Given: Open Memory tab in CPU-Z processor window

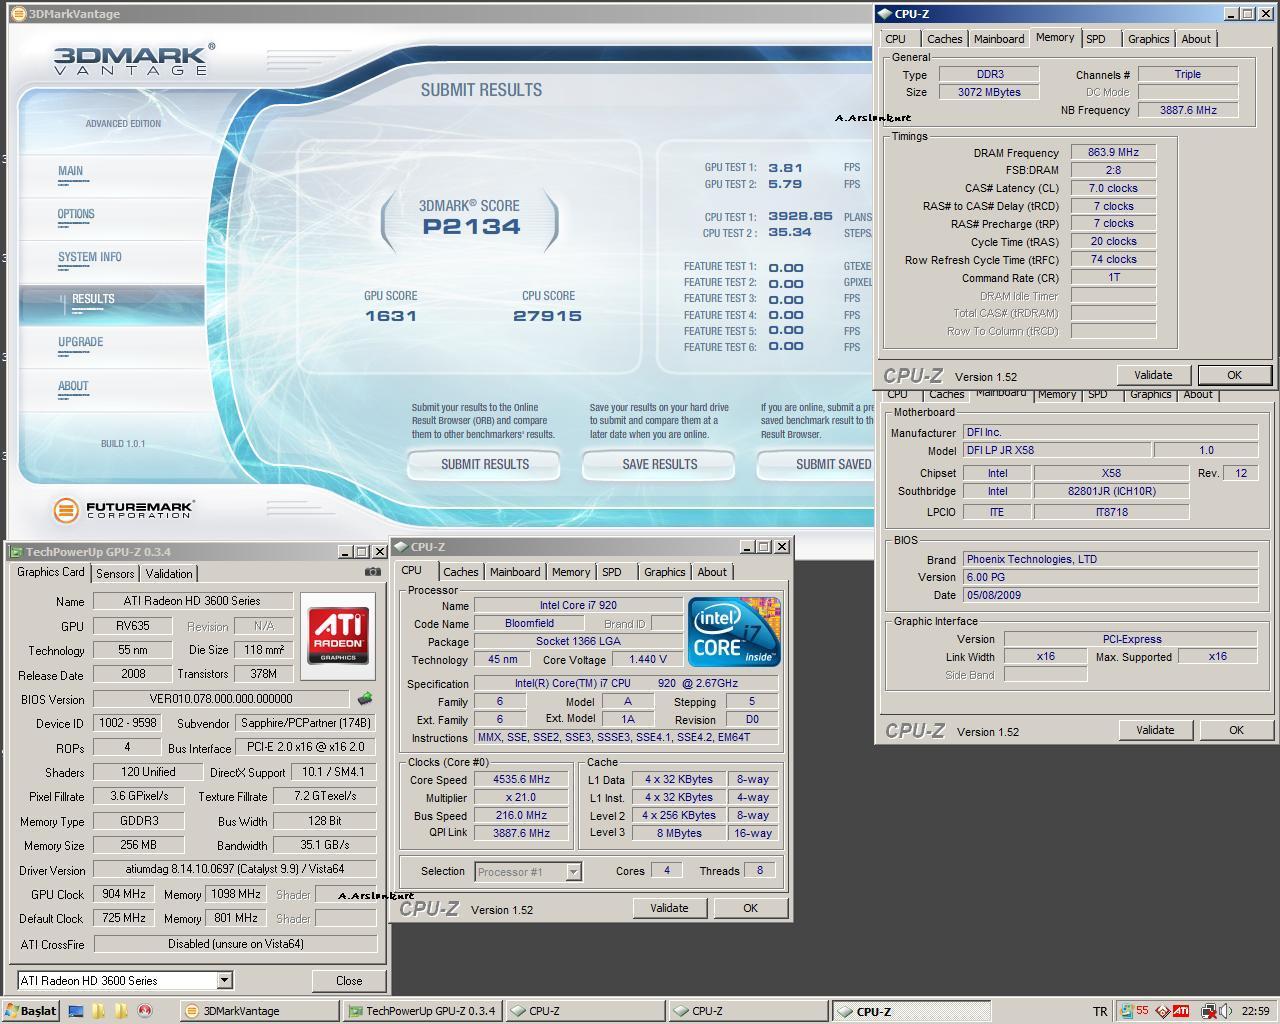Looking at the screenshot, I should [x=571, y=572].
